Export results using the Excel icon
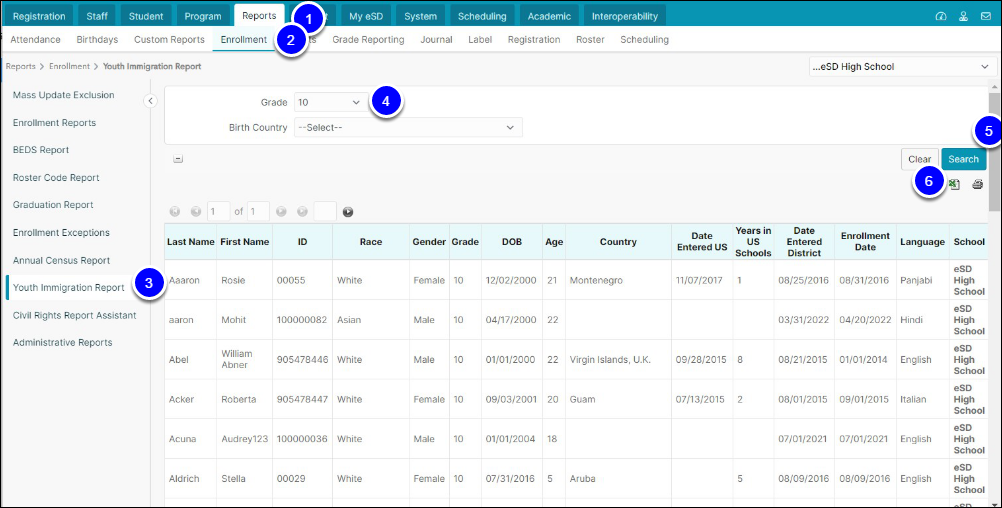Screen dimensions: 1002x508 tap(954, 184)
